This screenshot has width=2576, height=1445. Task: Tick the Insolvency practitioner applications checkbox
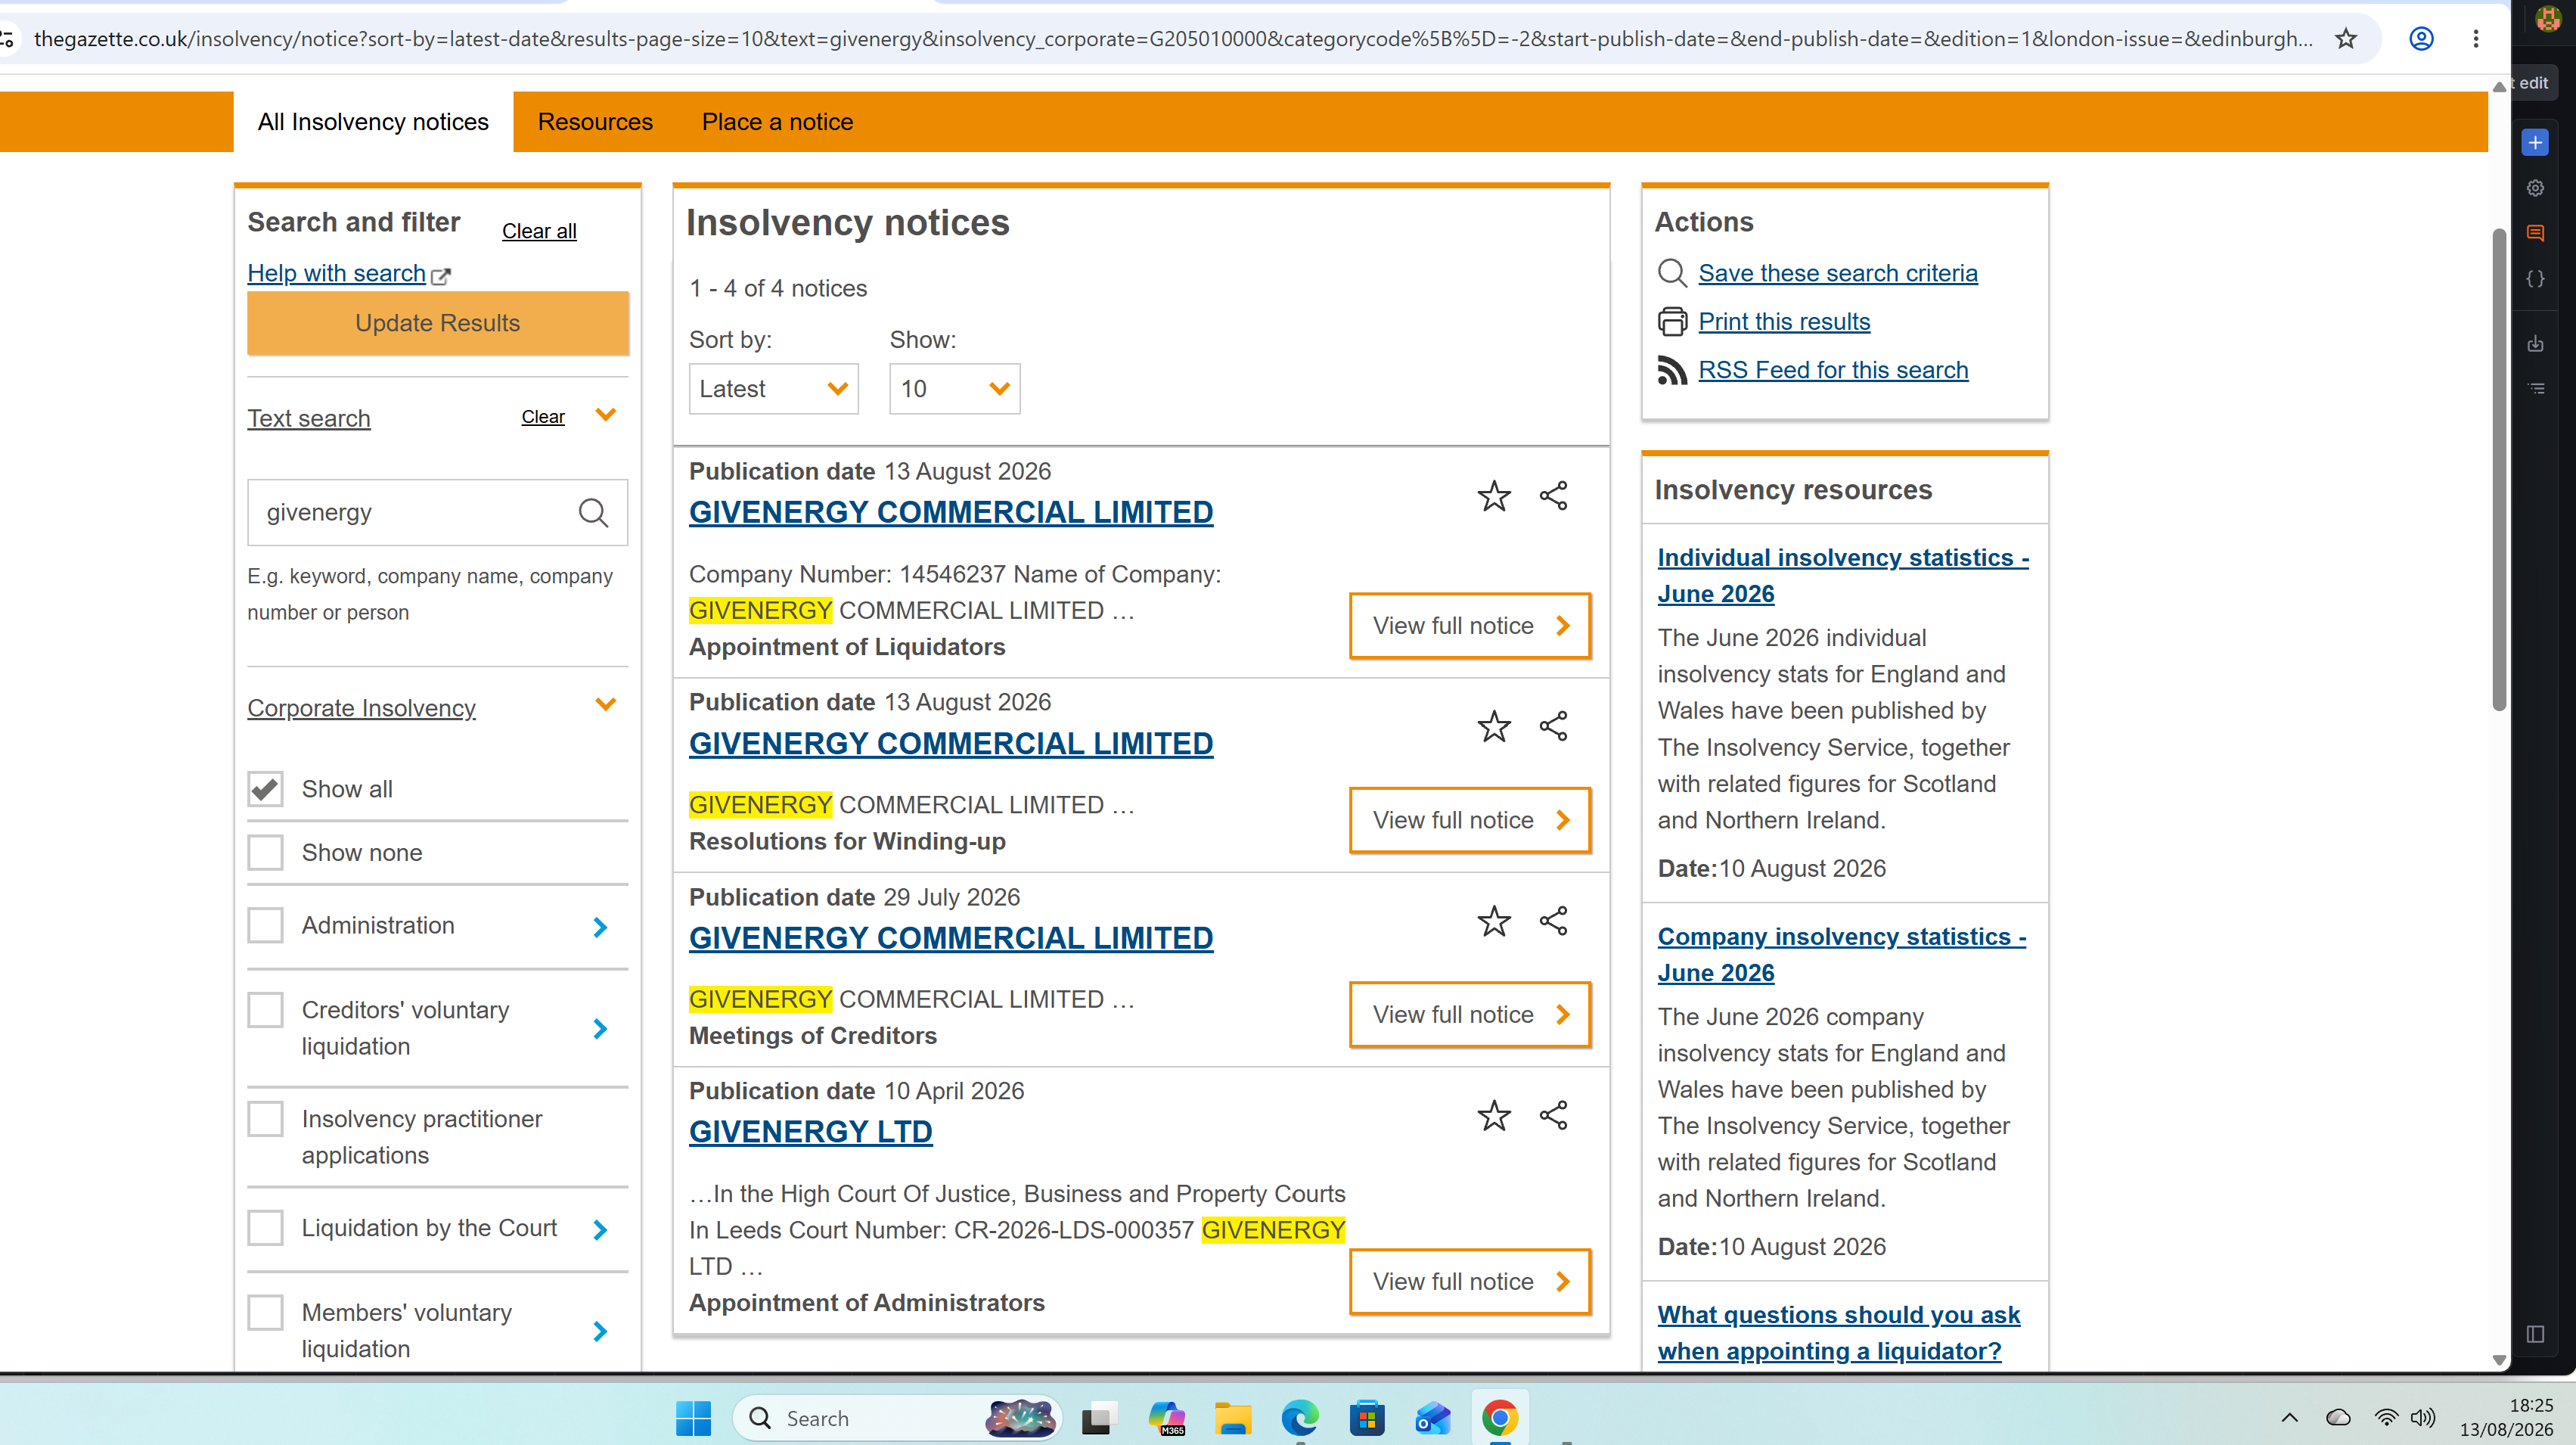(x=265, y=1119)
